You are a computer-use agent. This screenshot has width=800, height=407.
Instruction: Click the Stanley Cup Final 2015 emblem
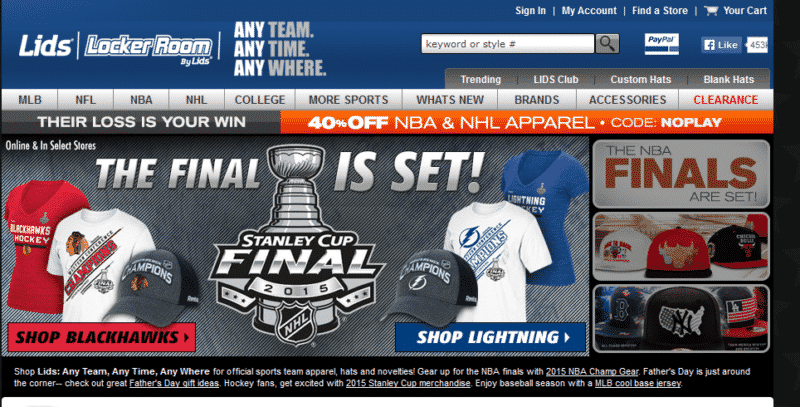[x=298, y=245]
